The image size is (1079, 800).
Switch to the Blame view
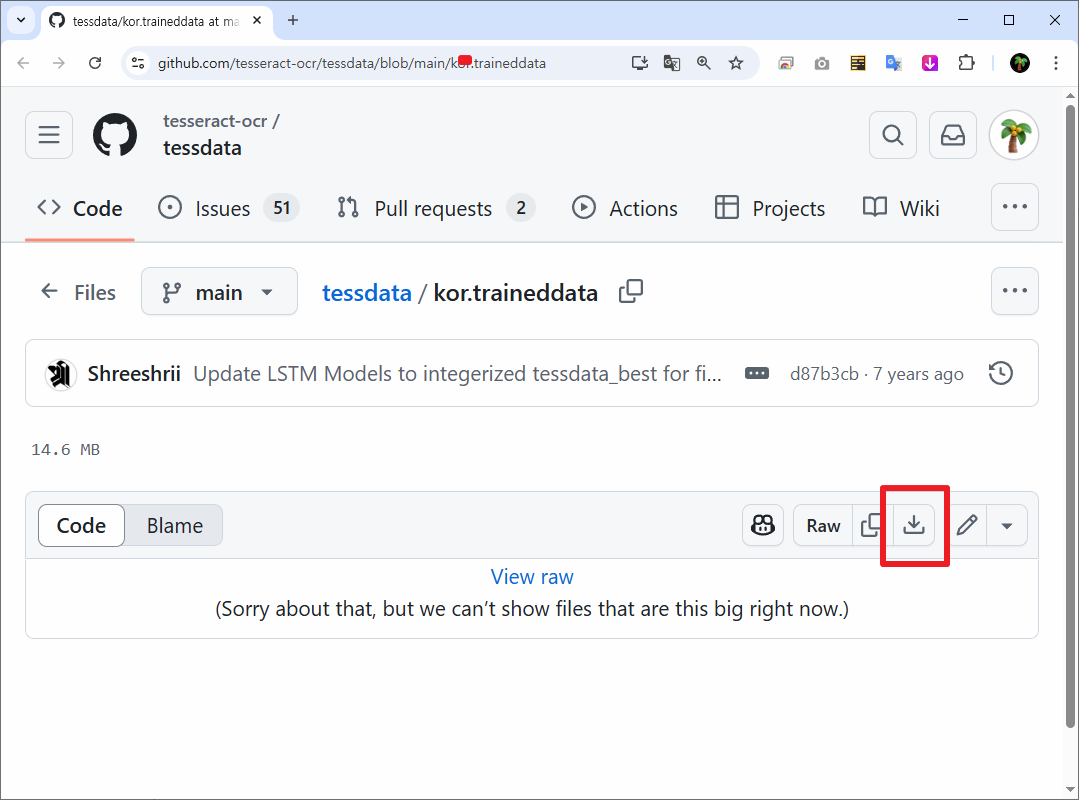(174, 526)
